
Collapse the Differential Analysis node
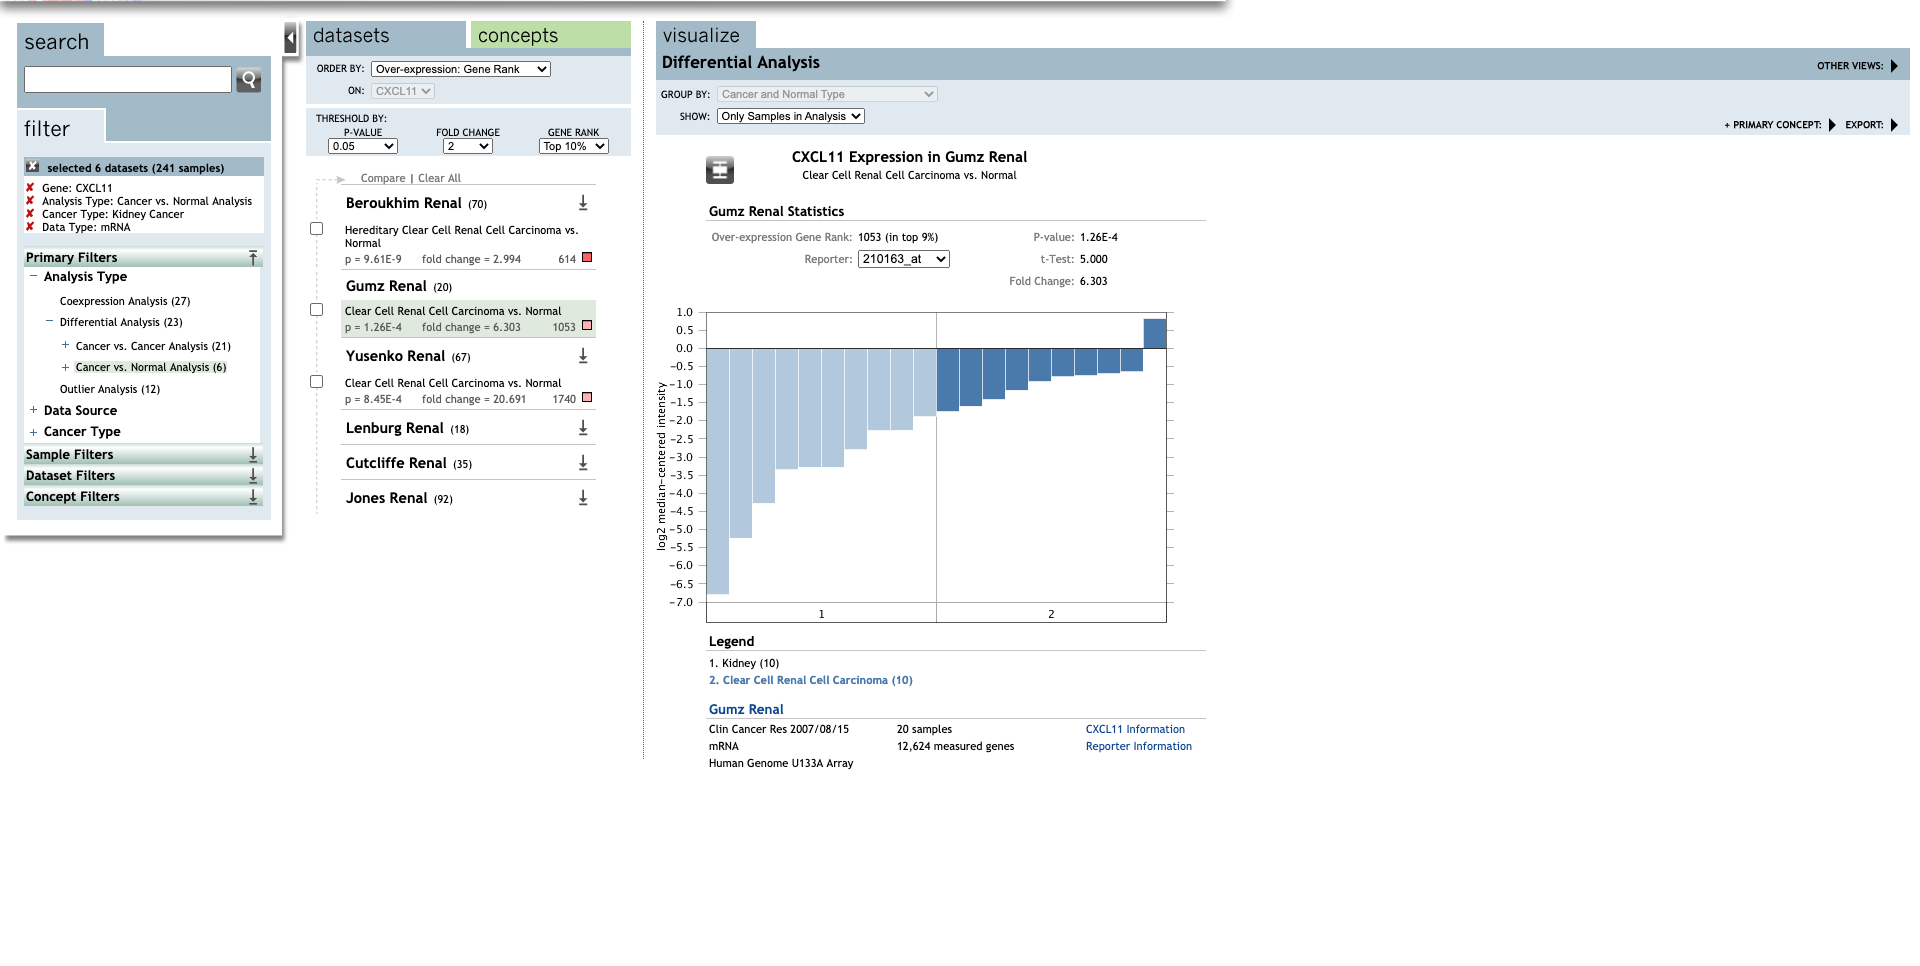[49, 321]
